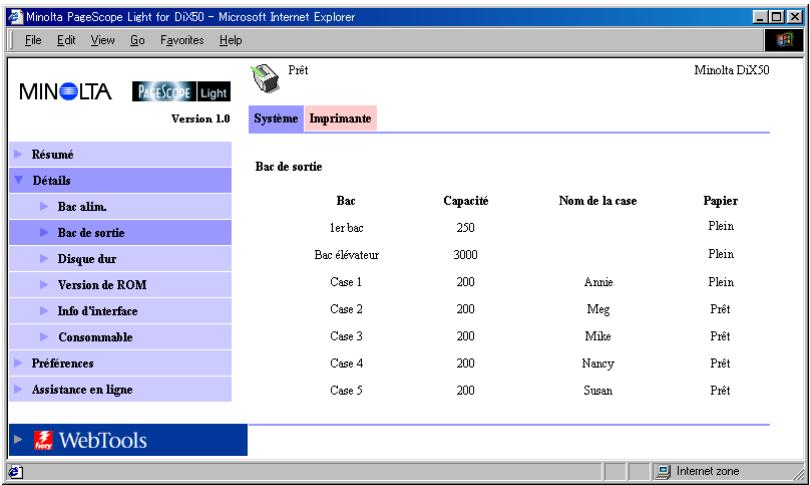
Task: Switch to the Système tab
Action: click(276, 118)
